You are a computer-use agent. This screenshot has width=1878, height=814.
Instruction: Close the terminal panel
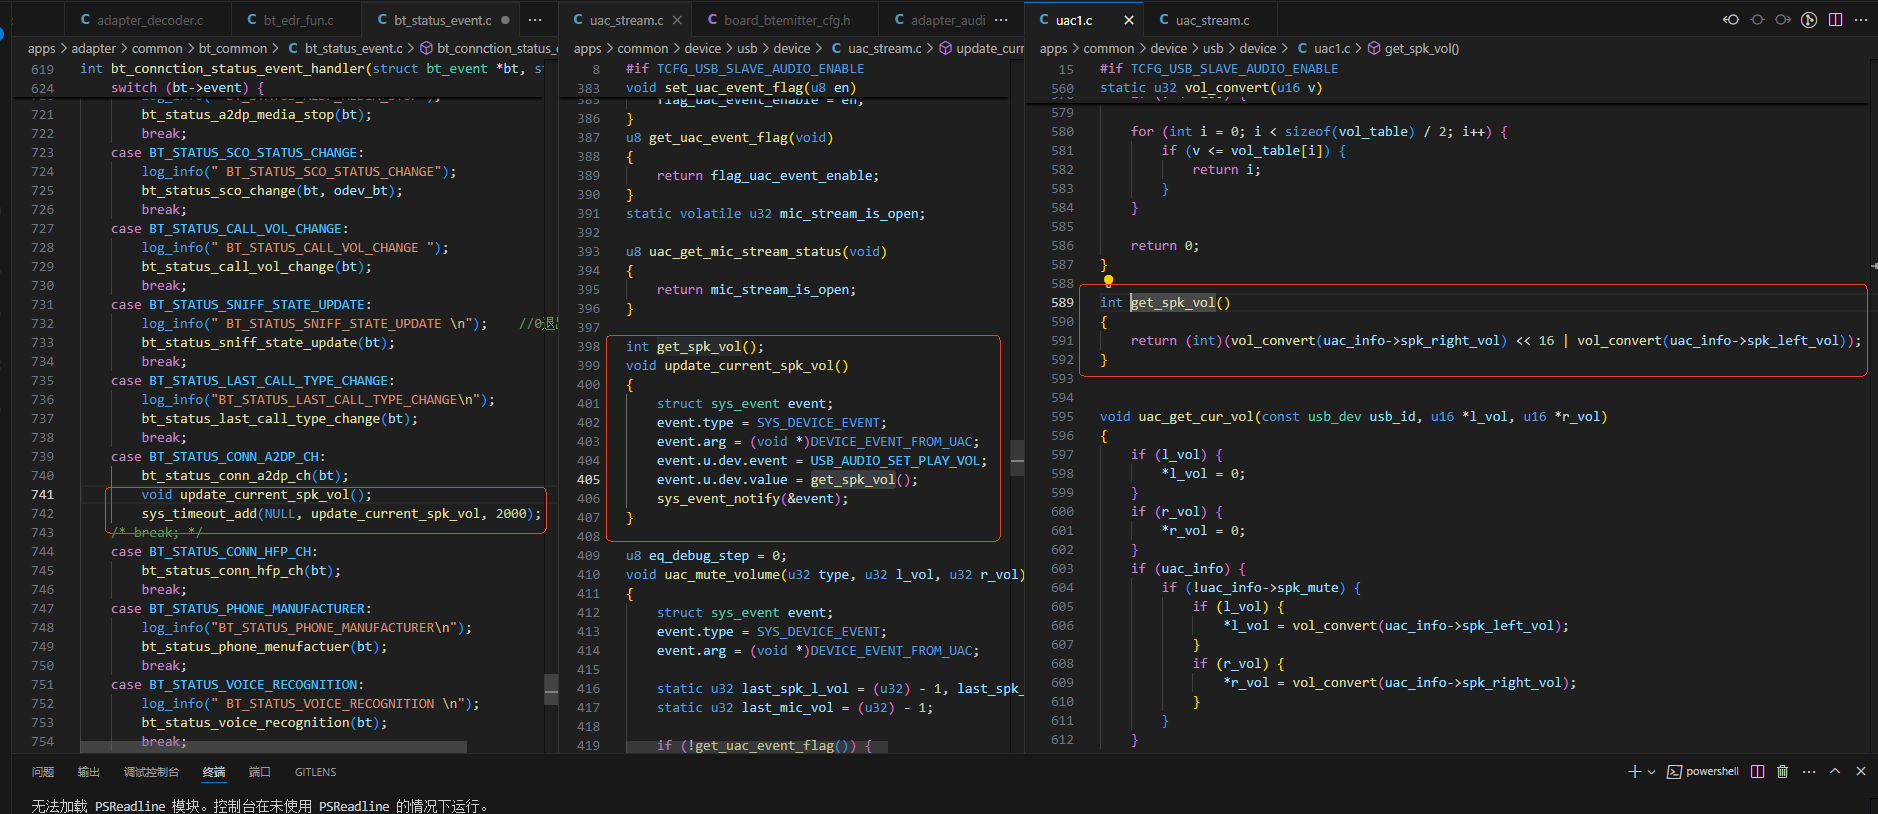(x=1861, y=772)
